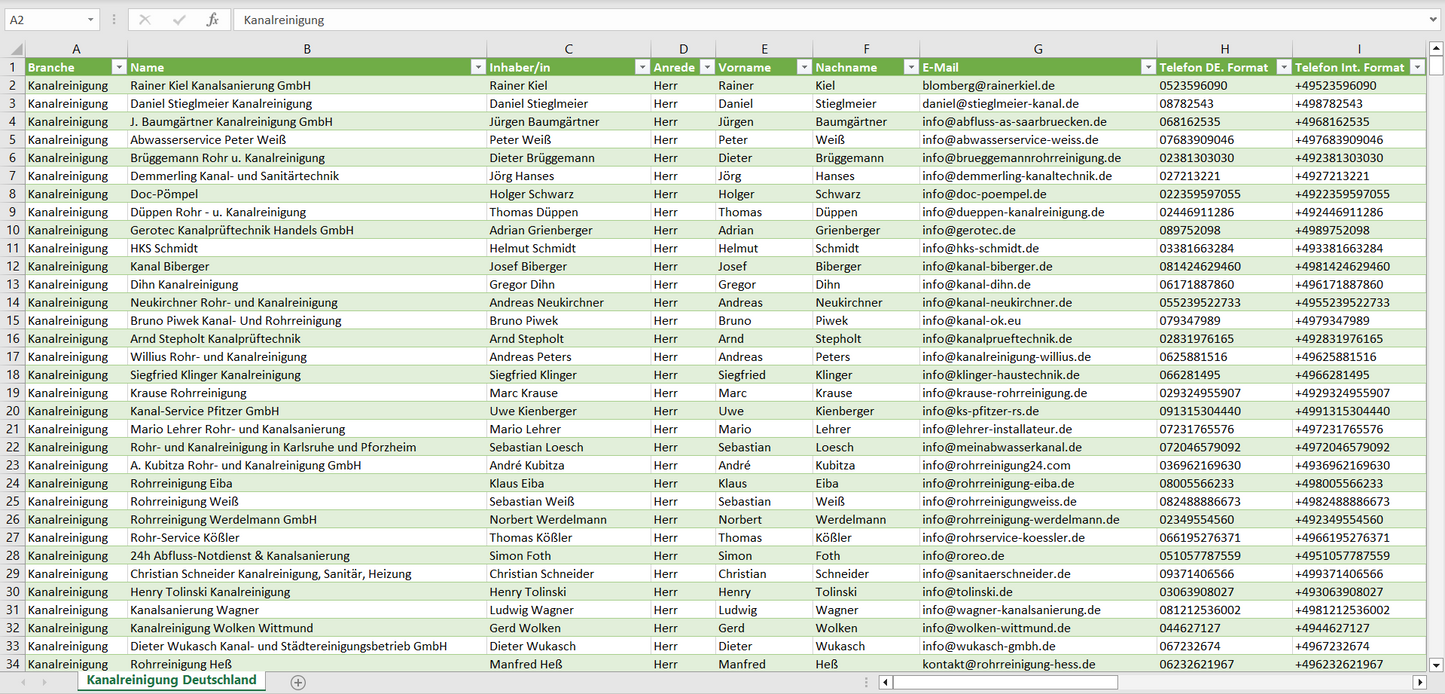Screen dimensions: 1445x694
Task: Click the Cancel X icon in formula bar
Action: click(145, 20)
